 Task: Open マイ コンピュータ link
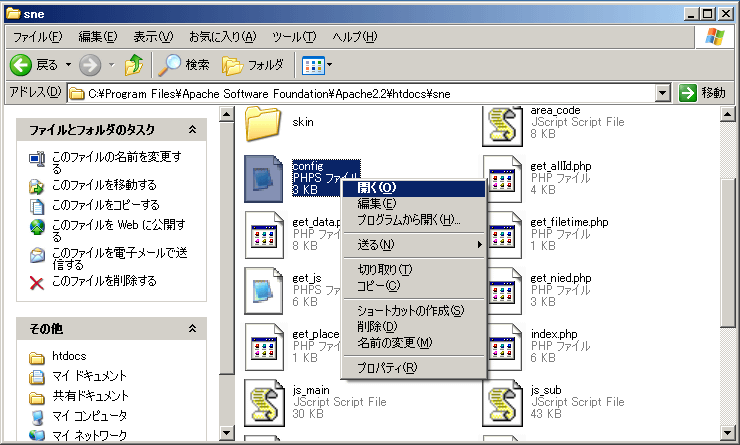click(x=89, y=416)
